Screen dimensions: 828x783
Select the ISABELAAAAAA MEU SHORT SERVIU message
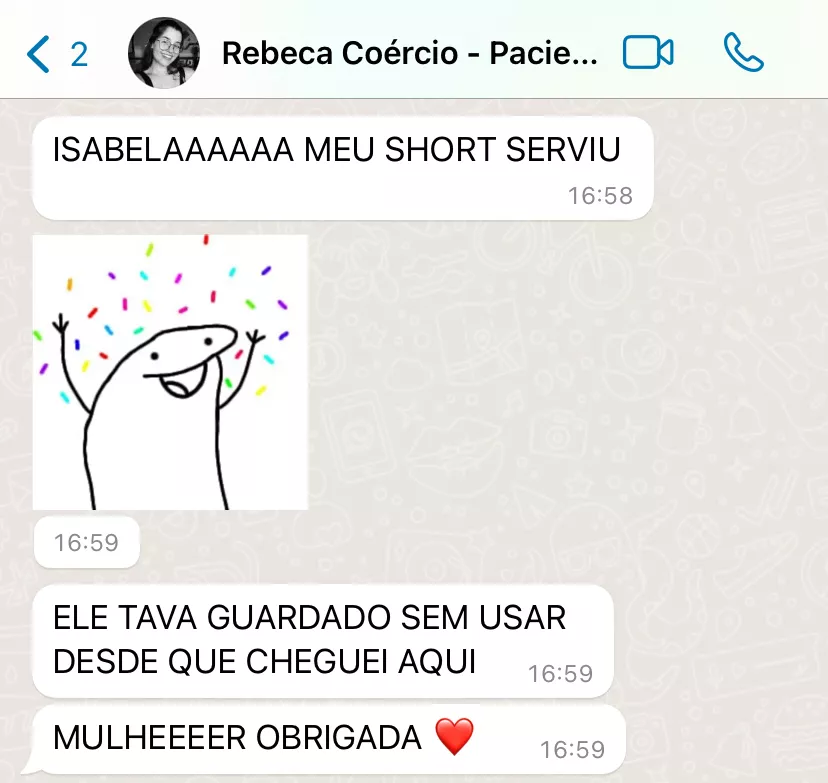pos(343,168)
